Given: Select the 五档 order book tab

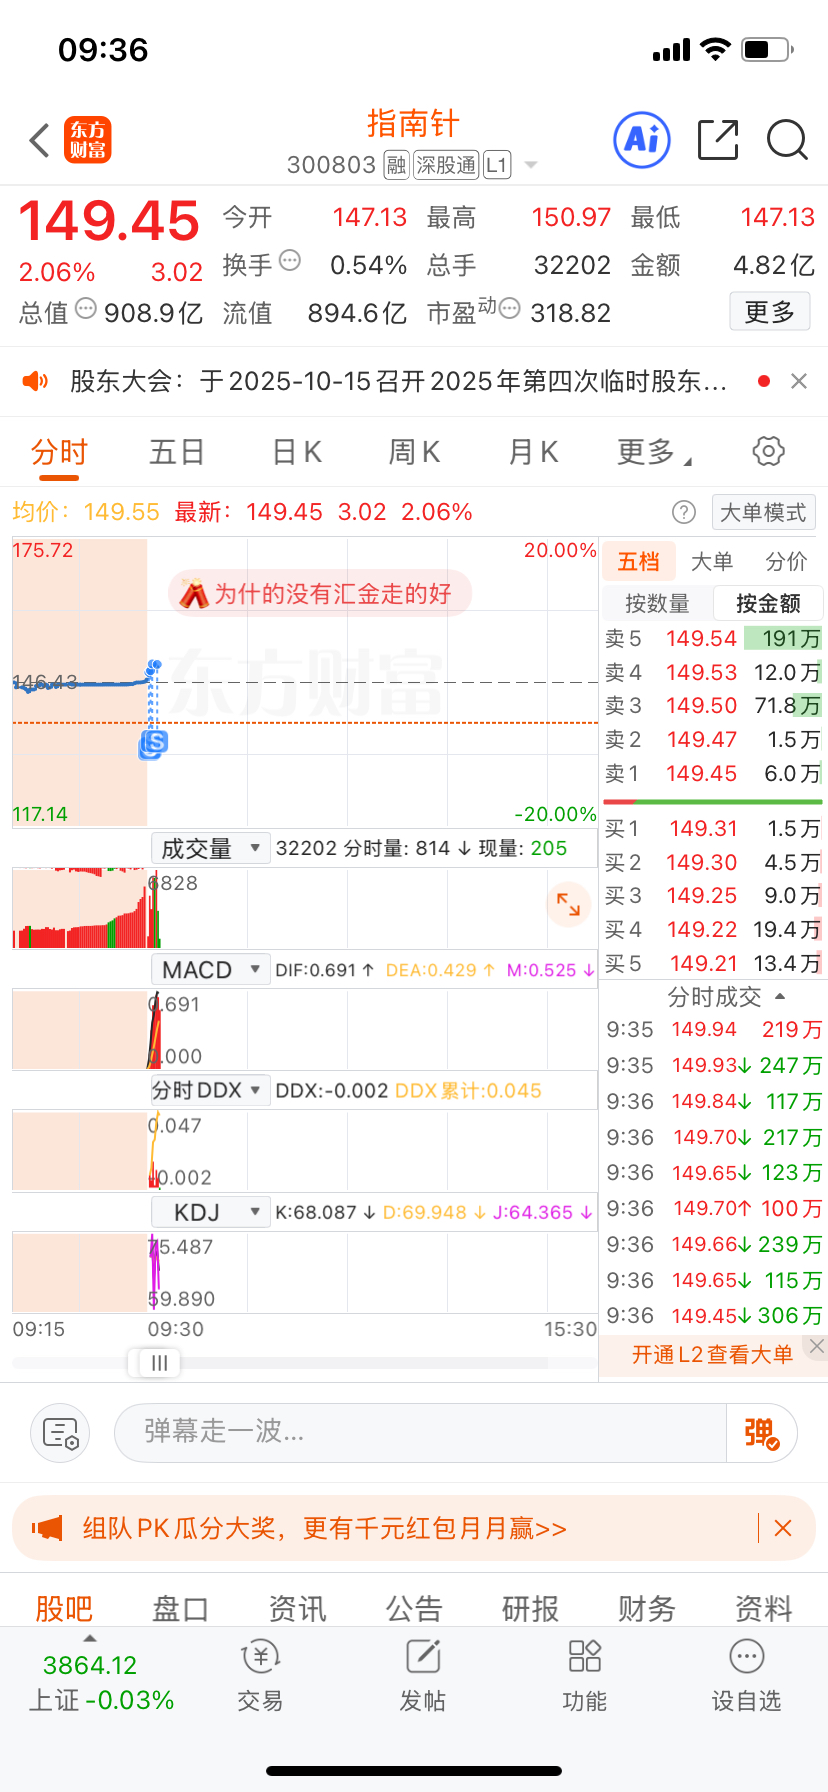Looking at the screenshot, I should pos(638,561).
